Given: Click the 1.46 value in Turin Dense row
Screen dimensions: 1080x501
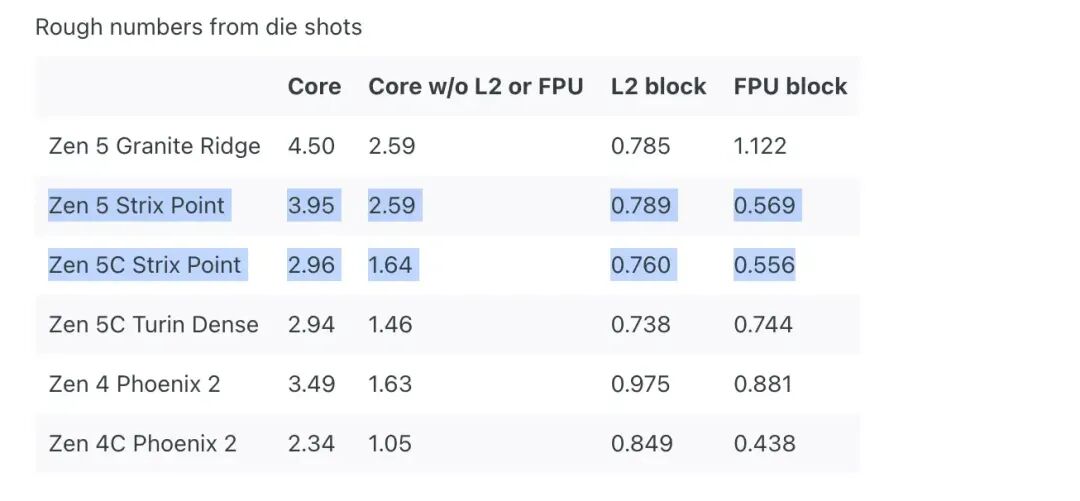Looking at the screenshot, I should (390, 325).
